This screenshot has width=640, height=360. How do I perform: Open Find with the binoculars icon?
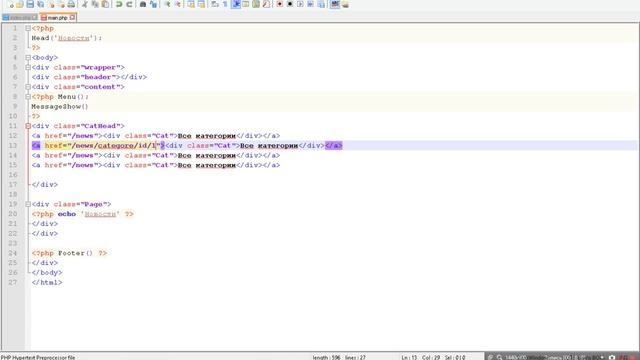[143, 4]
